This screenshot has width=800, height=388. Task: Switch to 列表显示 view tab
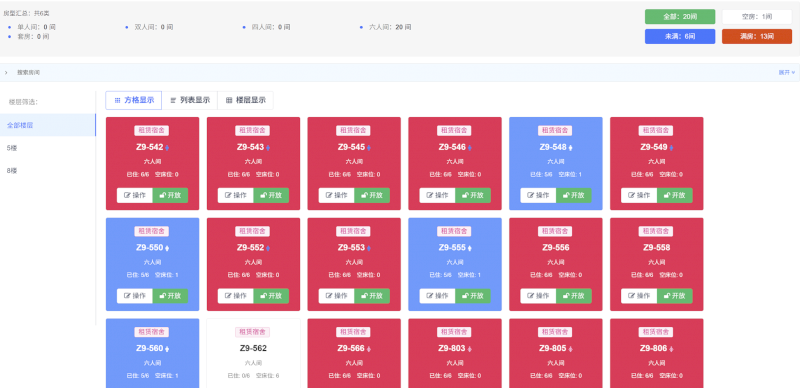(190, 101)
